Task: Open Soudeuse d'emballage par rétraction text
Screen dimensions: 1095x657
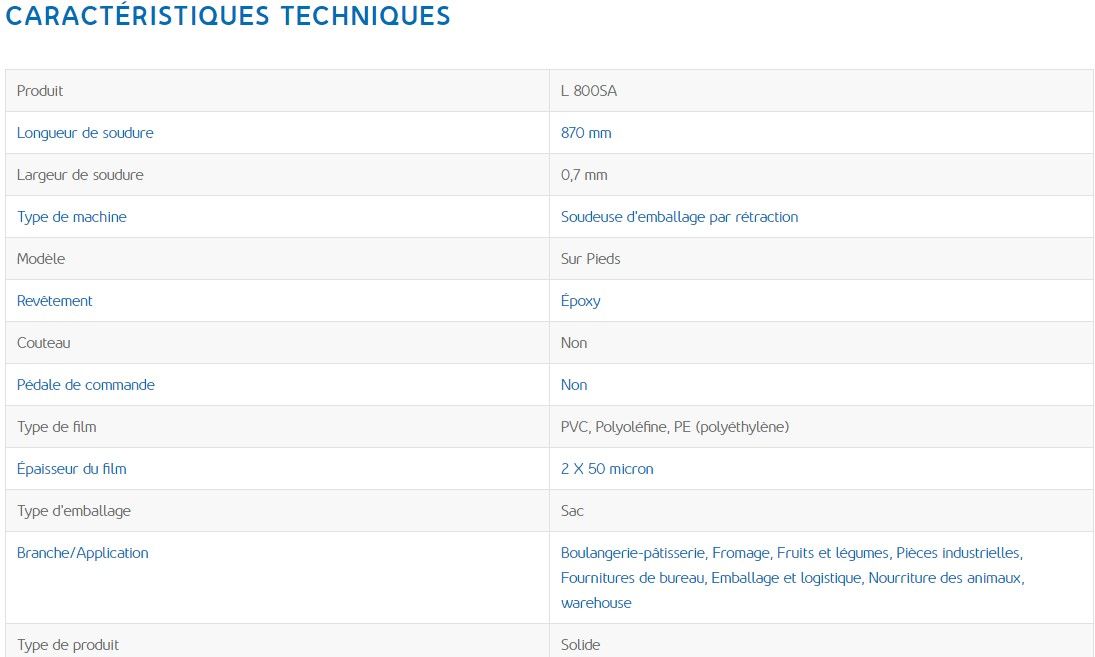Action: point(679,217)
